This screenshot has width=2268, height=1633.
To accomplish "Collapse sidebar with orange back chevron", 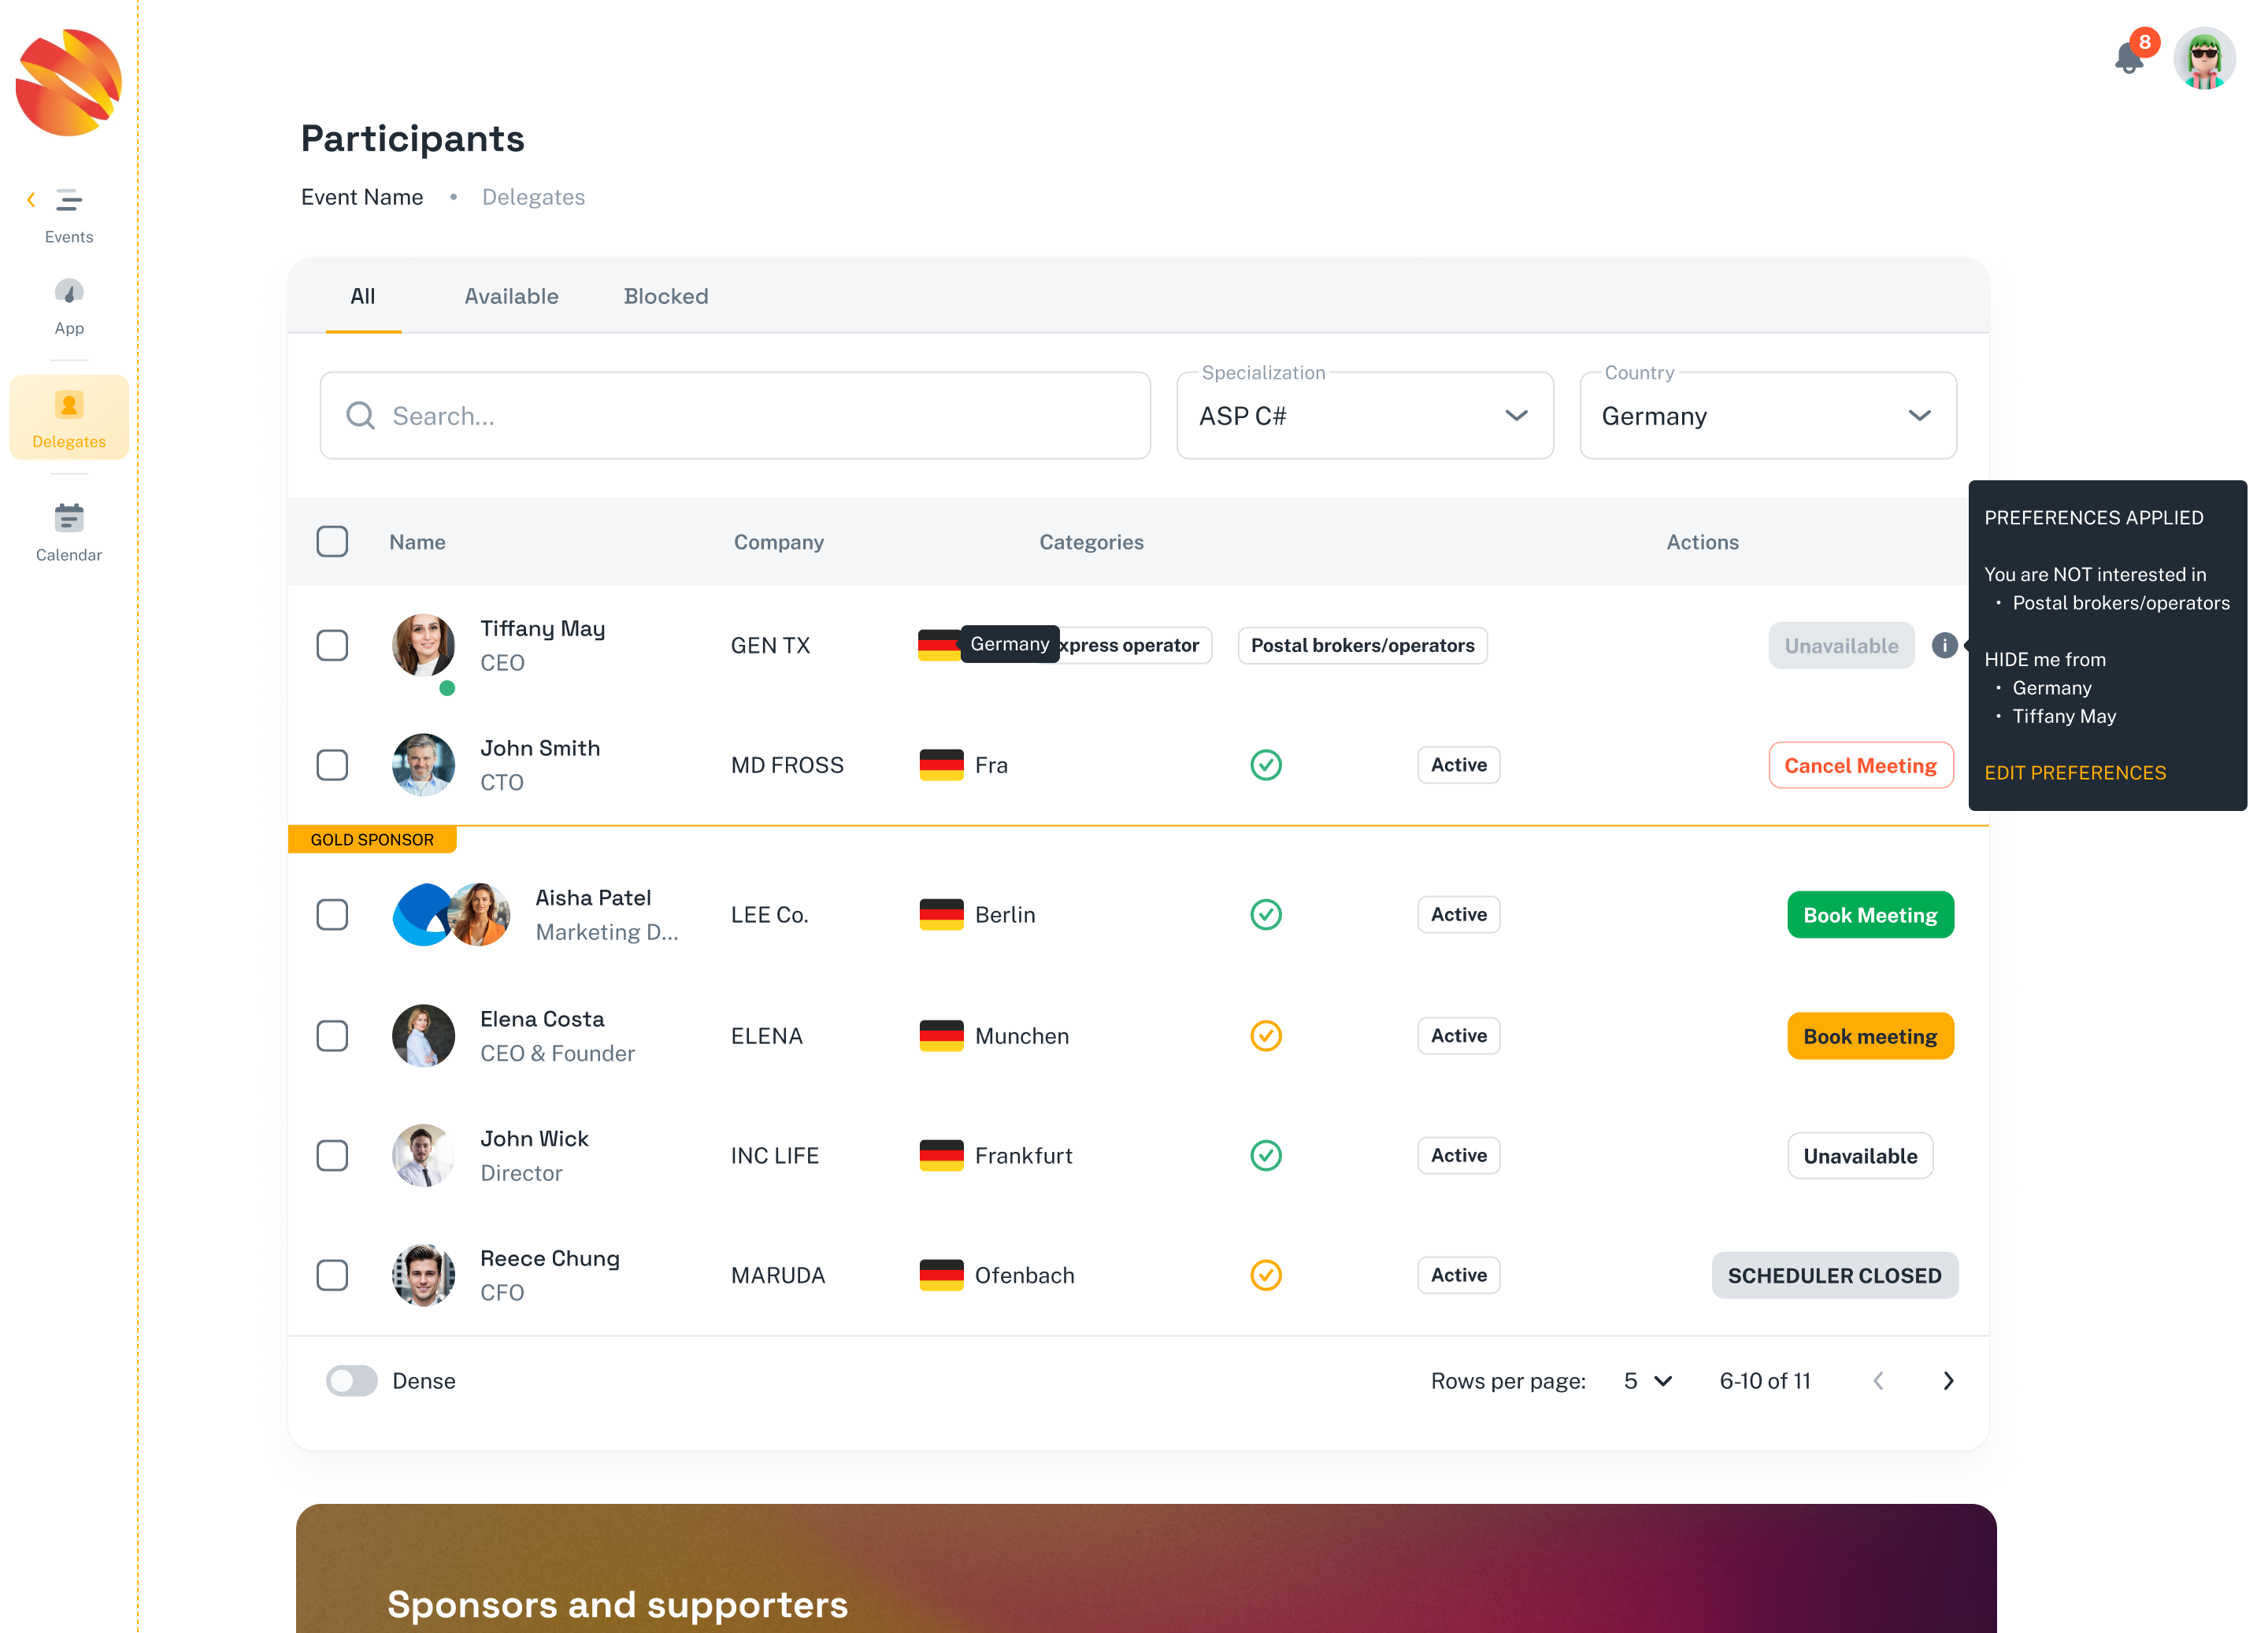I will tap(31, 200).
